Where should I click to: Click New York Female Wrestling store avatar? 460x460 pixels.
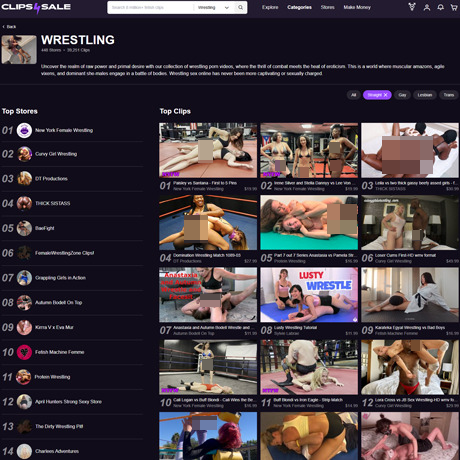coord(24,130)
